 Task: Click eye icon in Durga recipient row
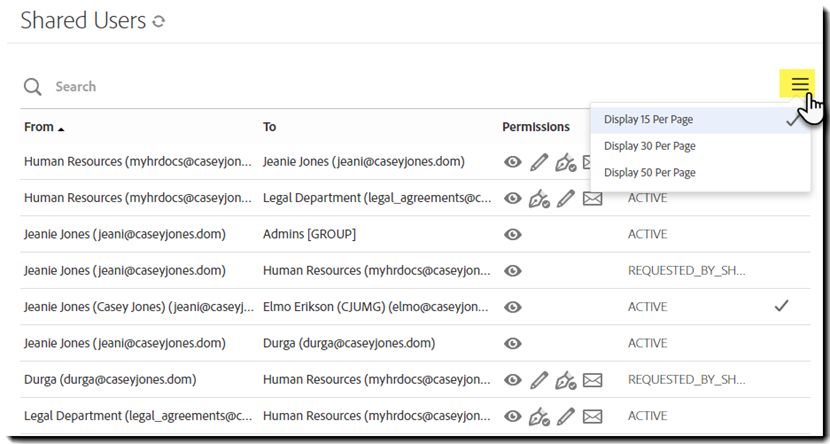[513, 343]
